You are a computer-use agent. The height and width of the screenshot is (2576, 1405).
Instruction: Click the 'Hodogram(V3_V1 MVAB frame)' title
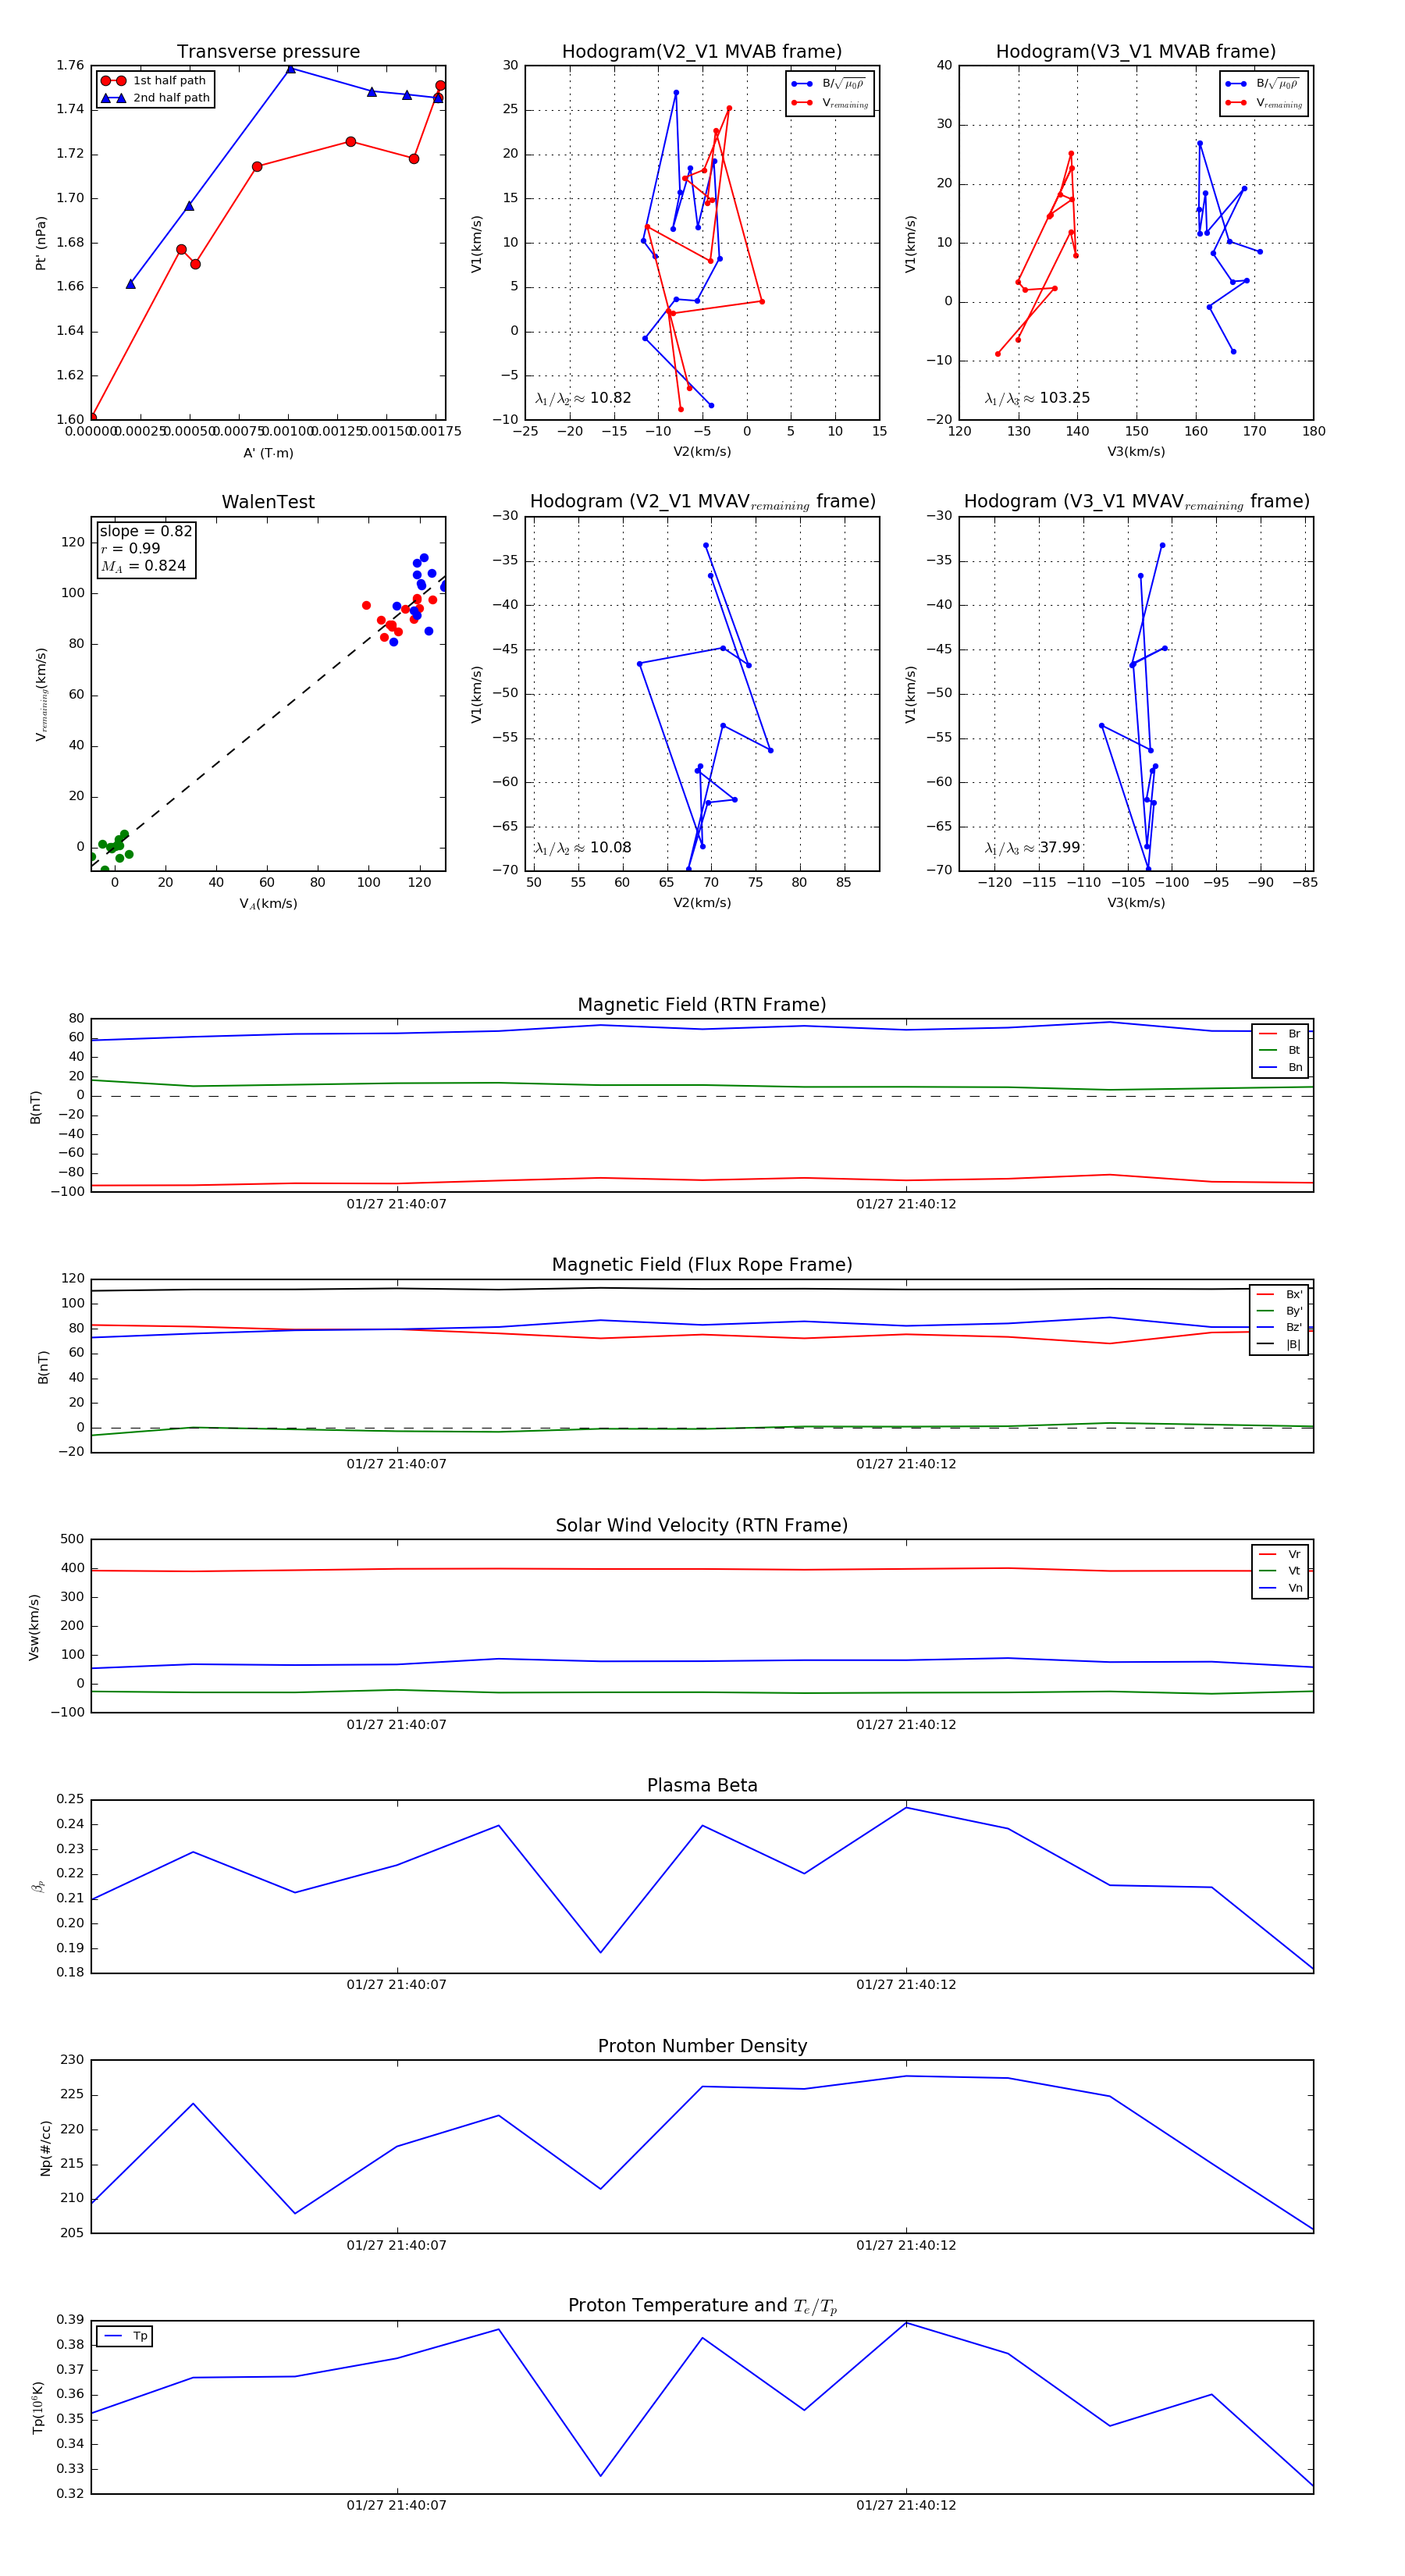point(1135,52)
